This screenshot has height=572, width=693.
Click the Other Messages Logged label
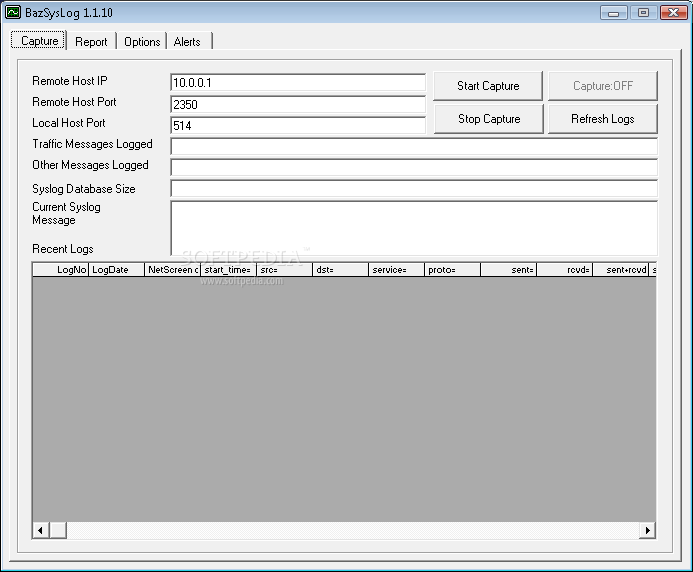(x=91, y=165)
